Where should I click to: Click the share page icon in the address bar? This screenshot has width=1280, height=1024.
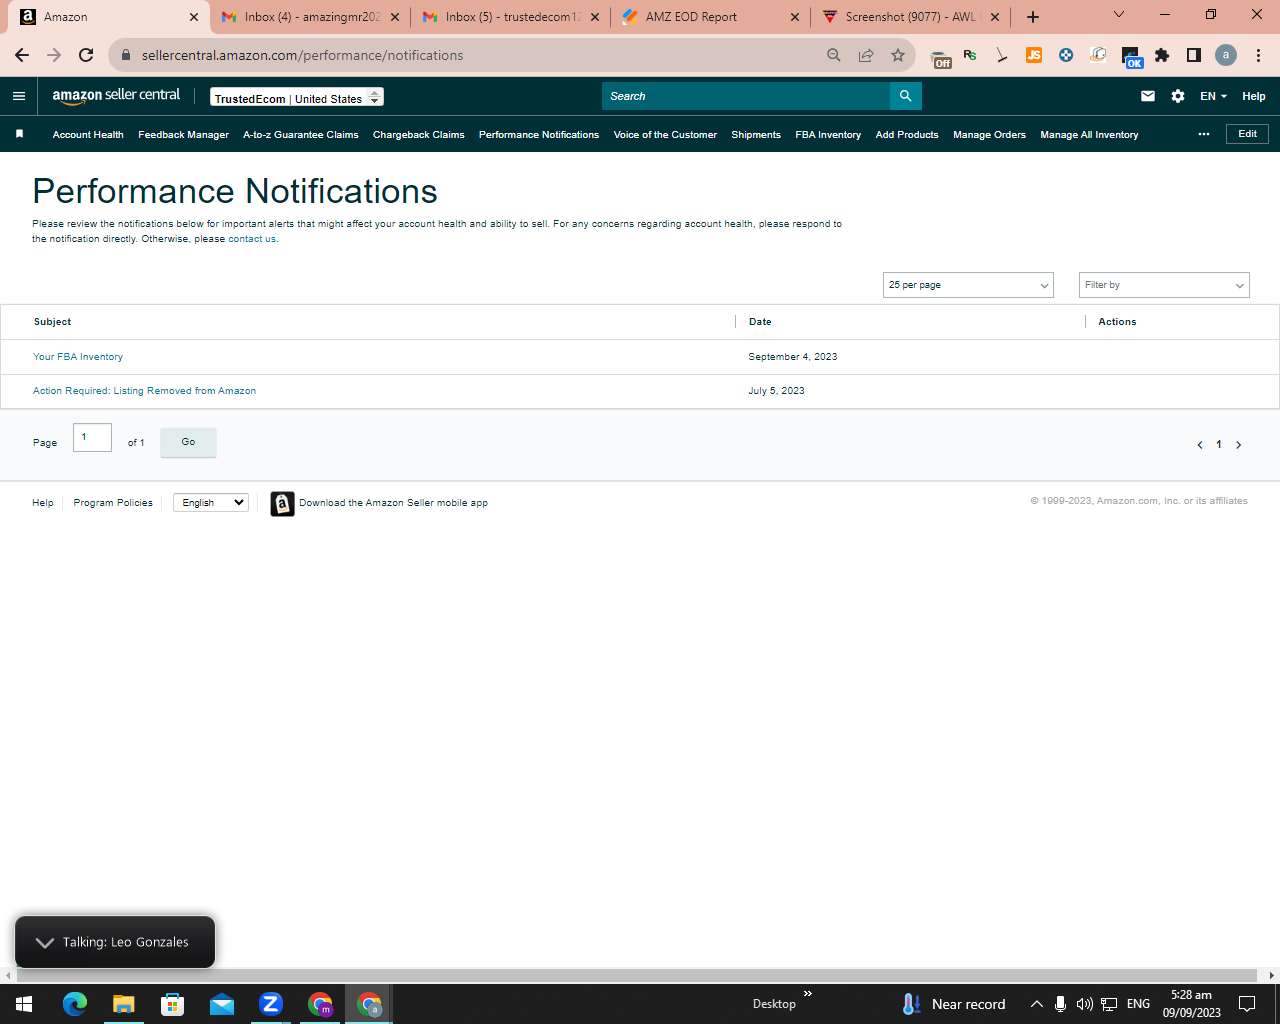click(x=866, y=55)
